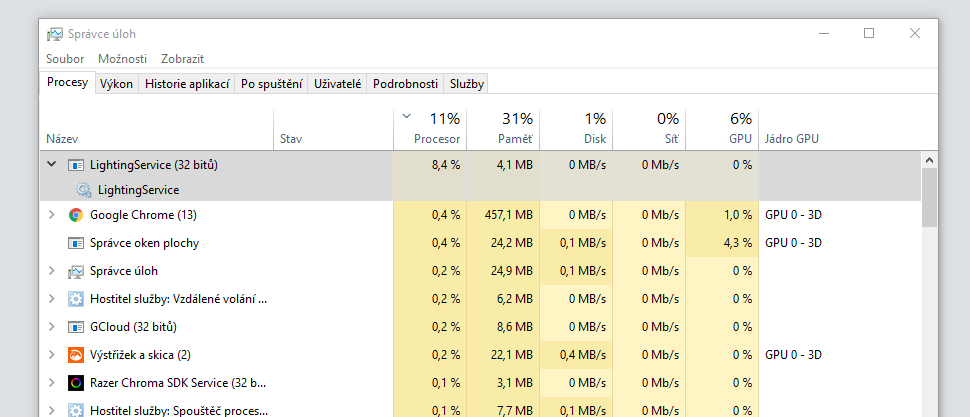The image size is (970, 417).
Task: Click the LightingService child gear icon
Action: (84, 189)
